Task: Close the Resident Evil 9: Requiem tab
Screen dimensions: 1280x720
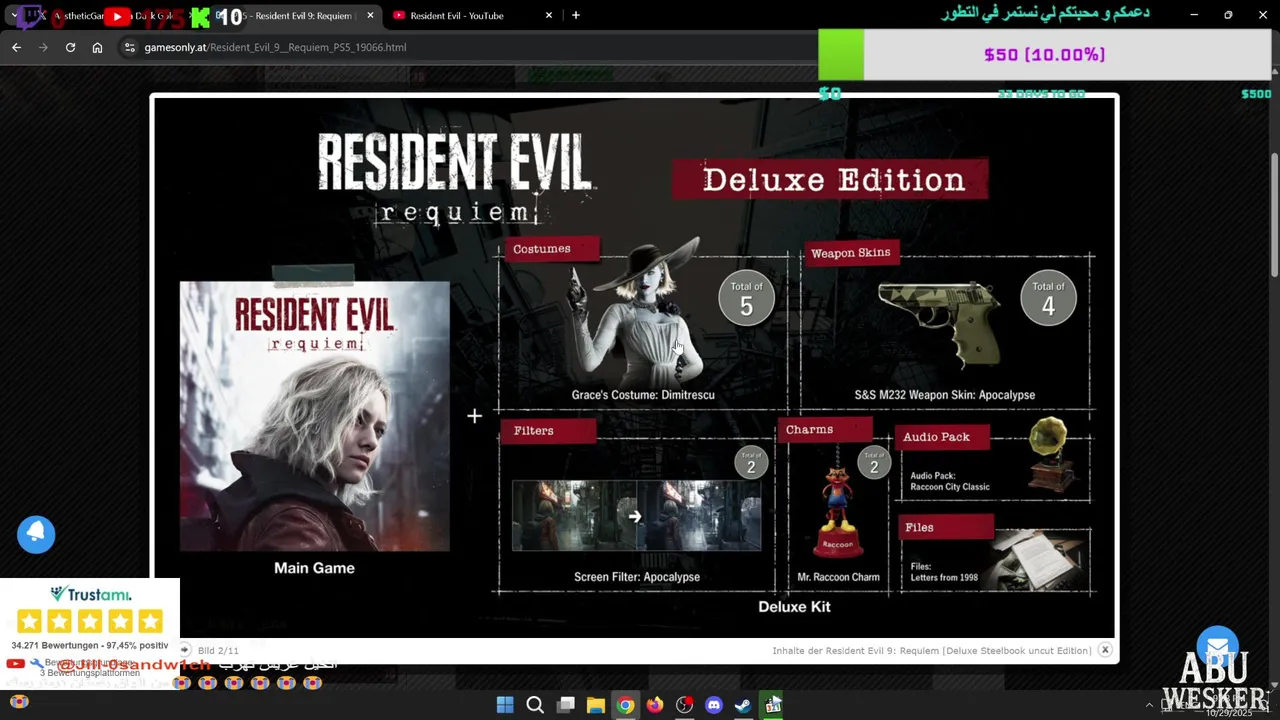Action: pyautogui.click(x=370, y=16)
